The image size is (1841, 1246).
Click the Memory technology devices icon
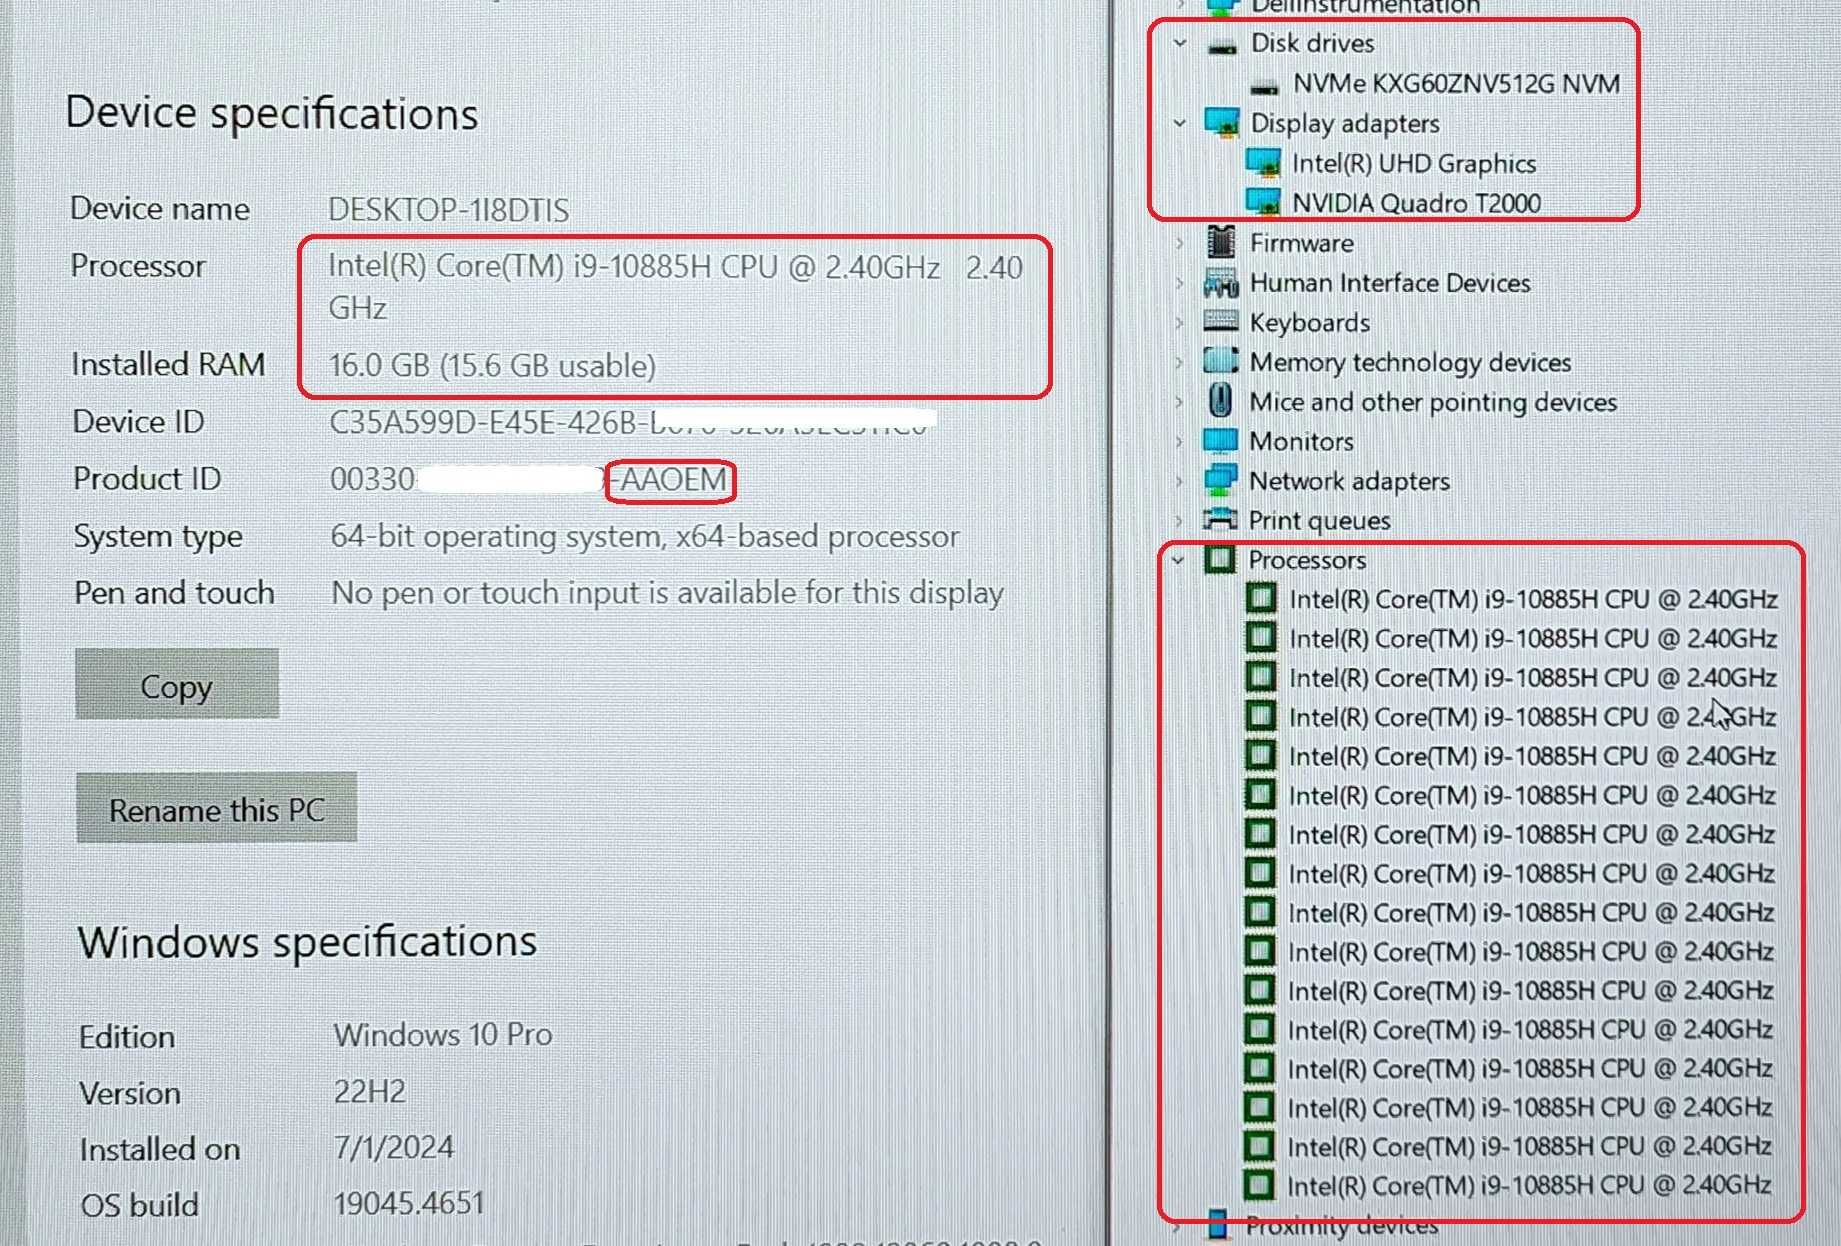(x=1221, y=361)
